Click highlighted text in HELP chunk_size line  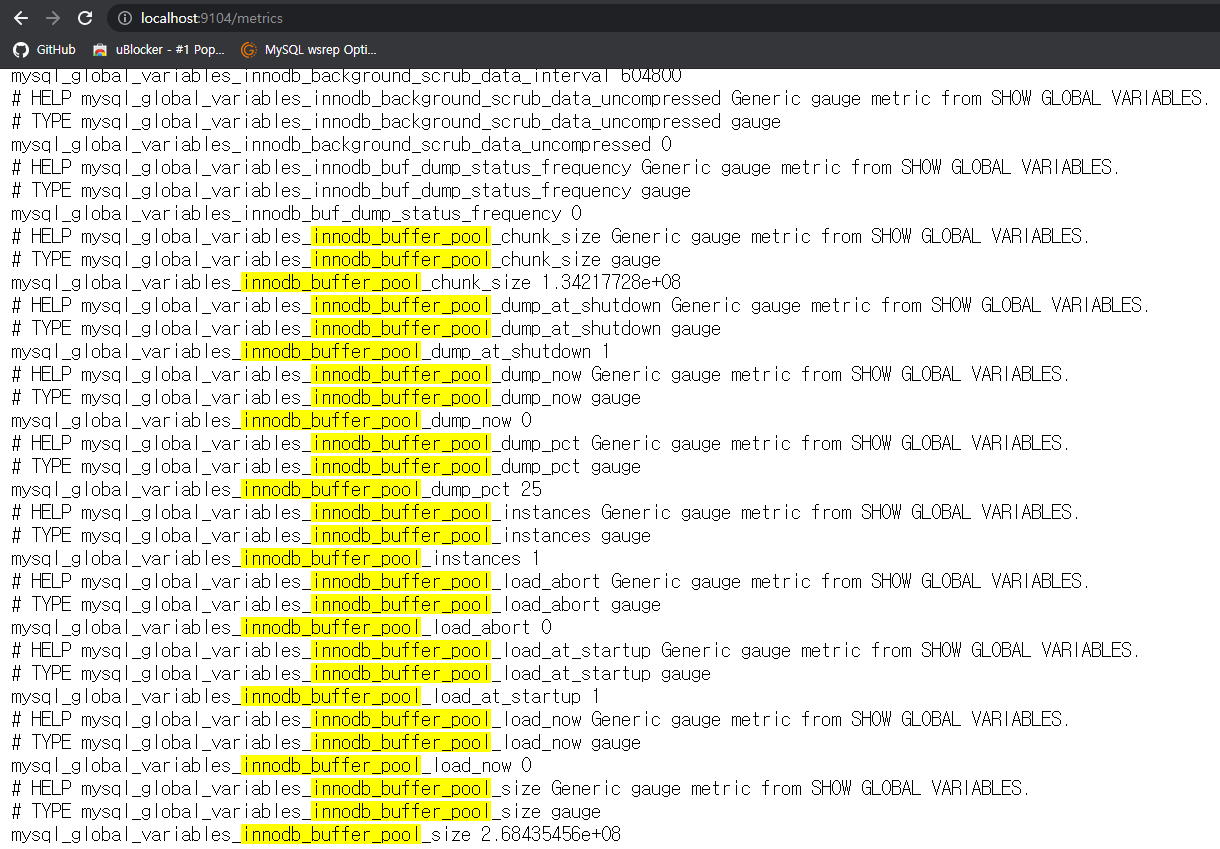(x=401, y=237)
